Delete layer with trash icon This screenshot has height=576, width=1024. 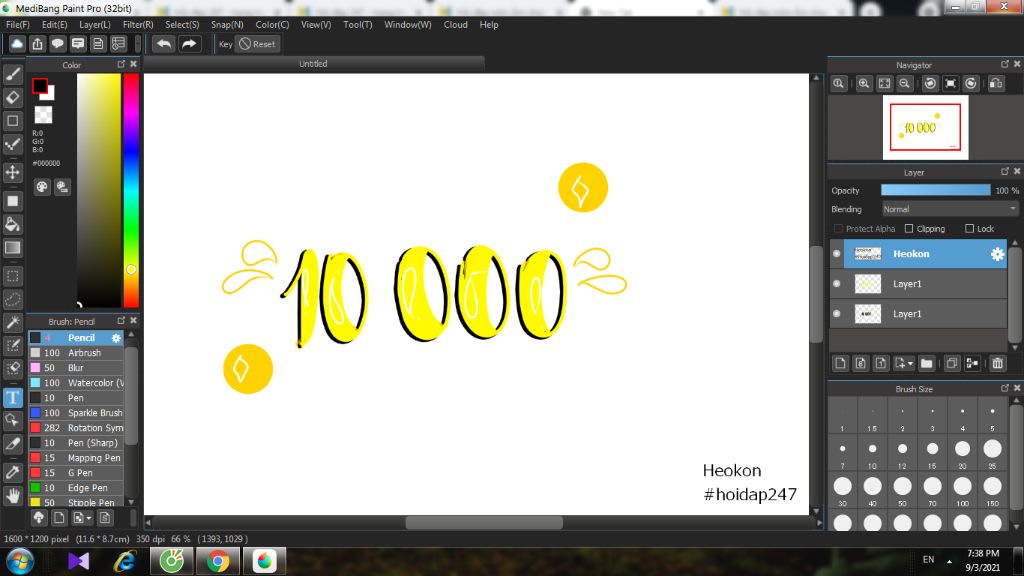coord(997,363)
